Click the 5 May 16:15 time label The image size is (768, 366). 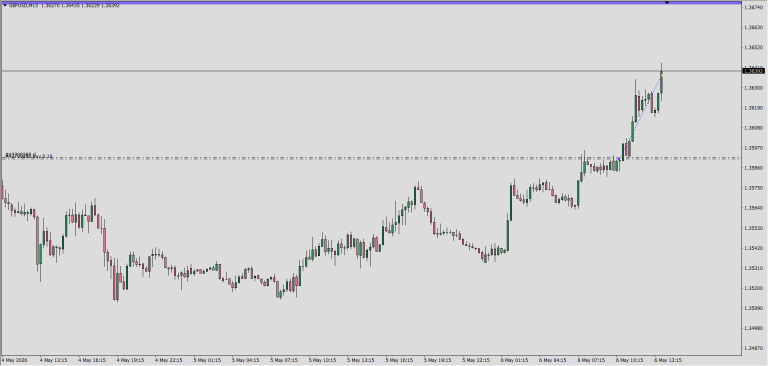pyautogui.click(x=400, y=360)
